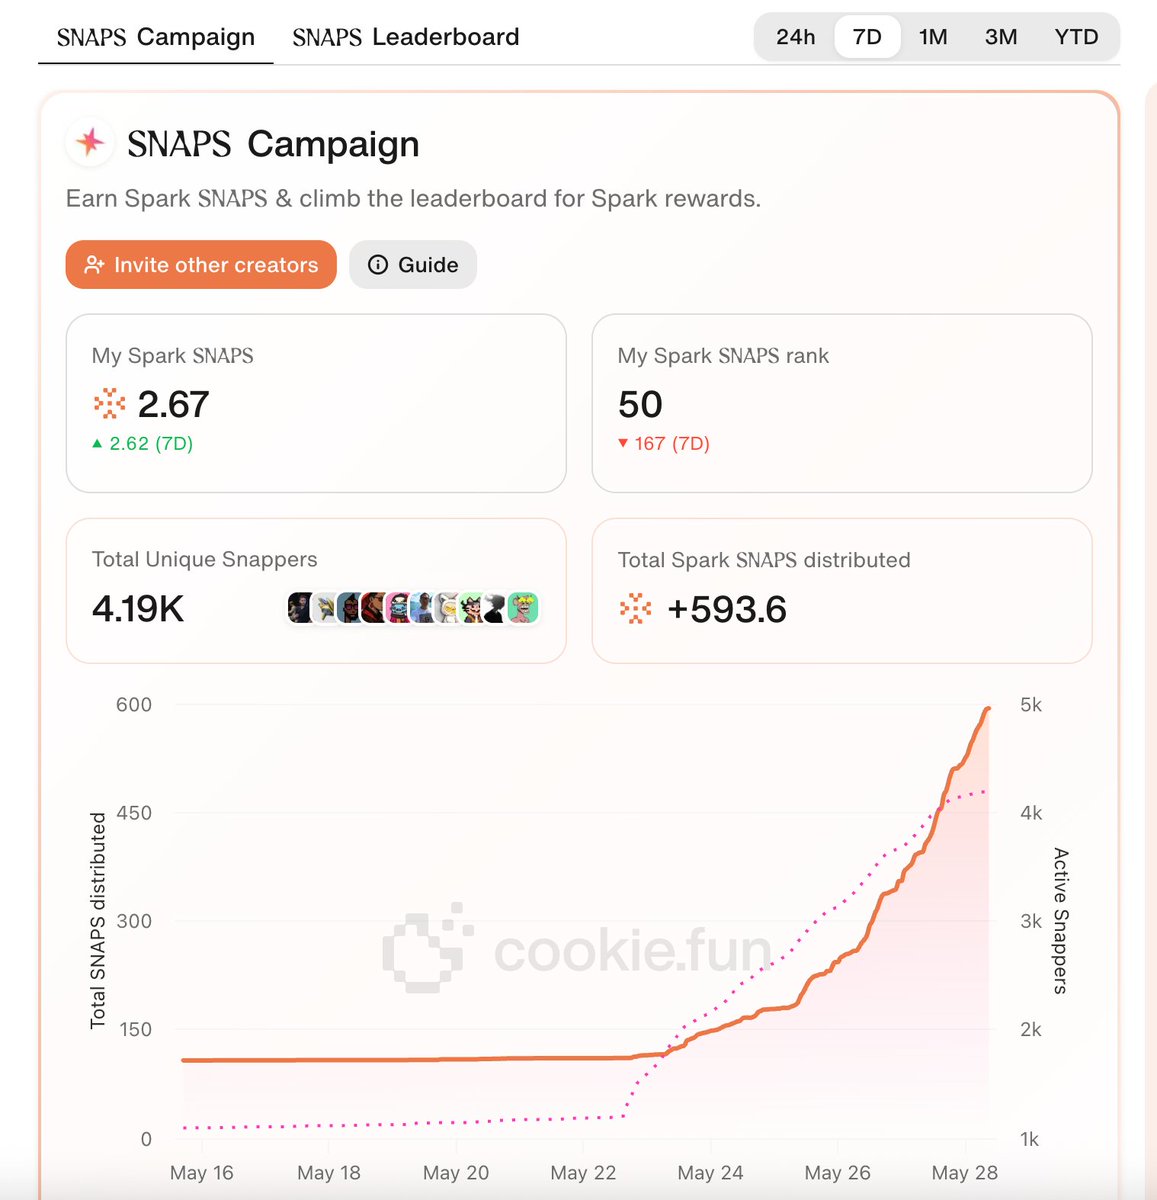This screenshot has width=1157, height=1200.
Task: Click the chart peak at May 28
Action: click(x=988, y=709)
